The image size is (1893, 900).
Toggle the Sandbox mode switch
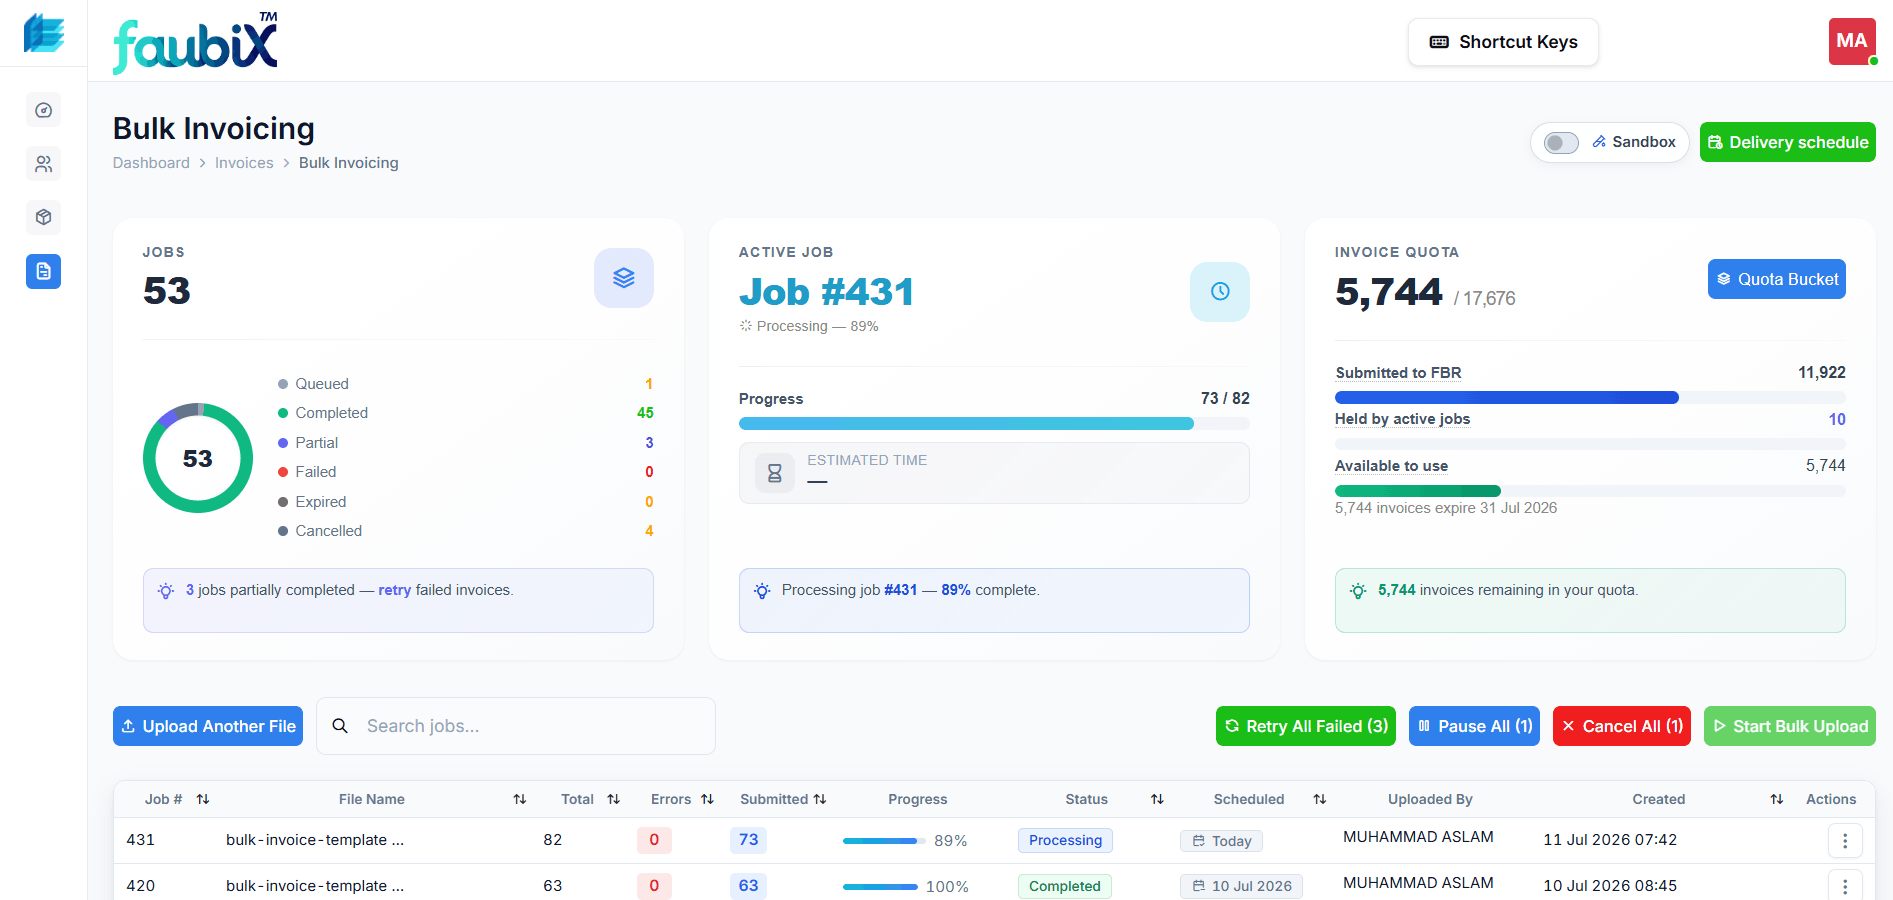click(x=1561, y=142)
